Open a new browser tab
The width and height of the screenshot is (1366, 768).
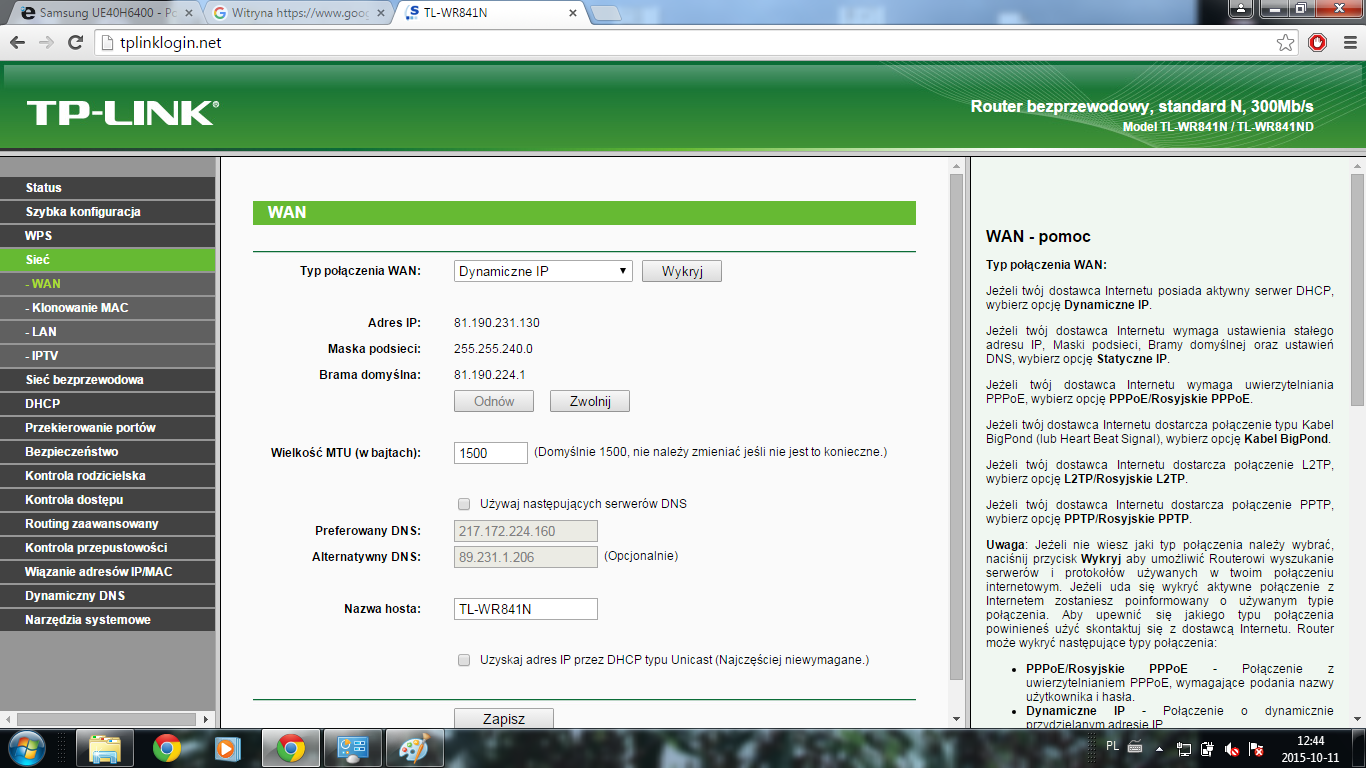pyautogui.click(x=606, y=13)
